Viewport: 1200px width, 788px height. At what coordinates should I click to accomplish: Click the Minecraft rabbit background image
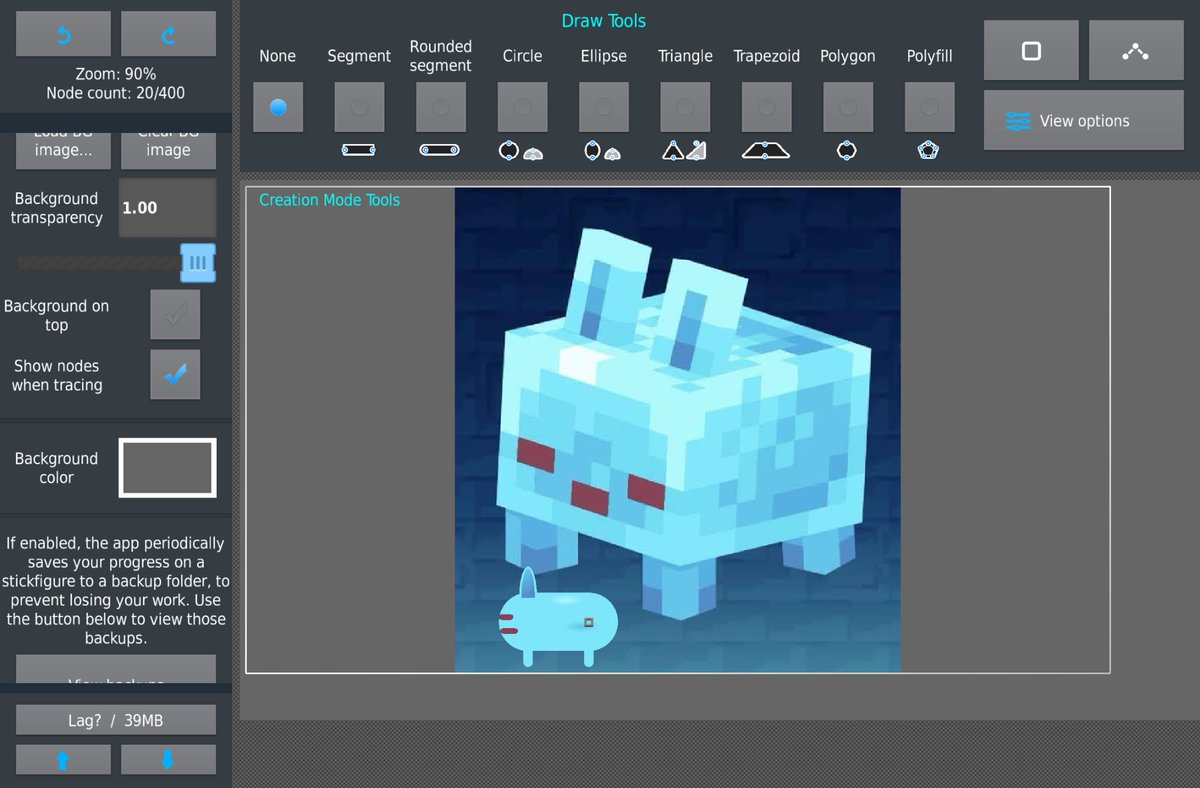[x=678, y=430]
